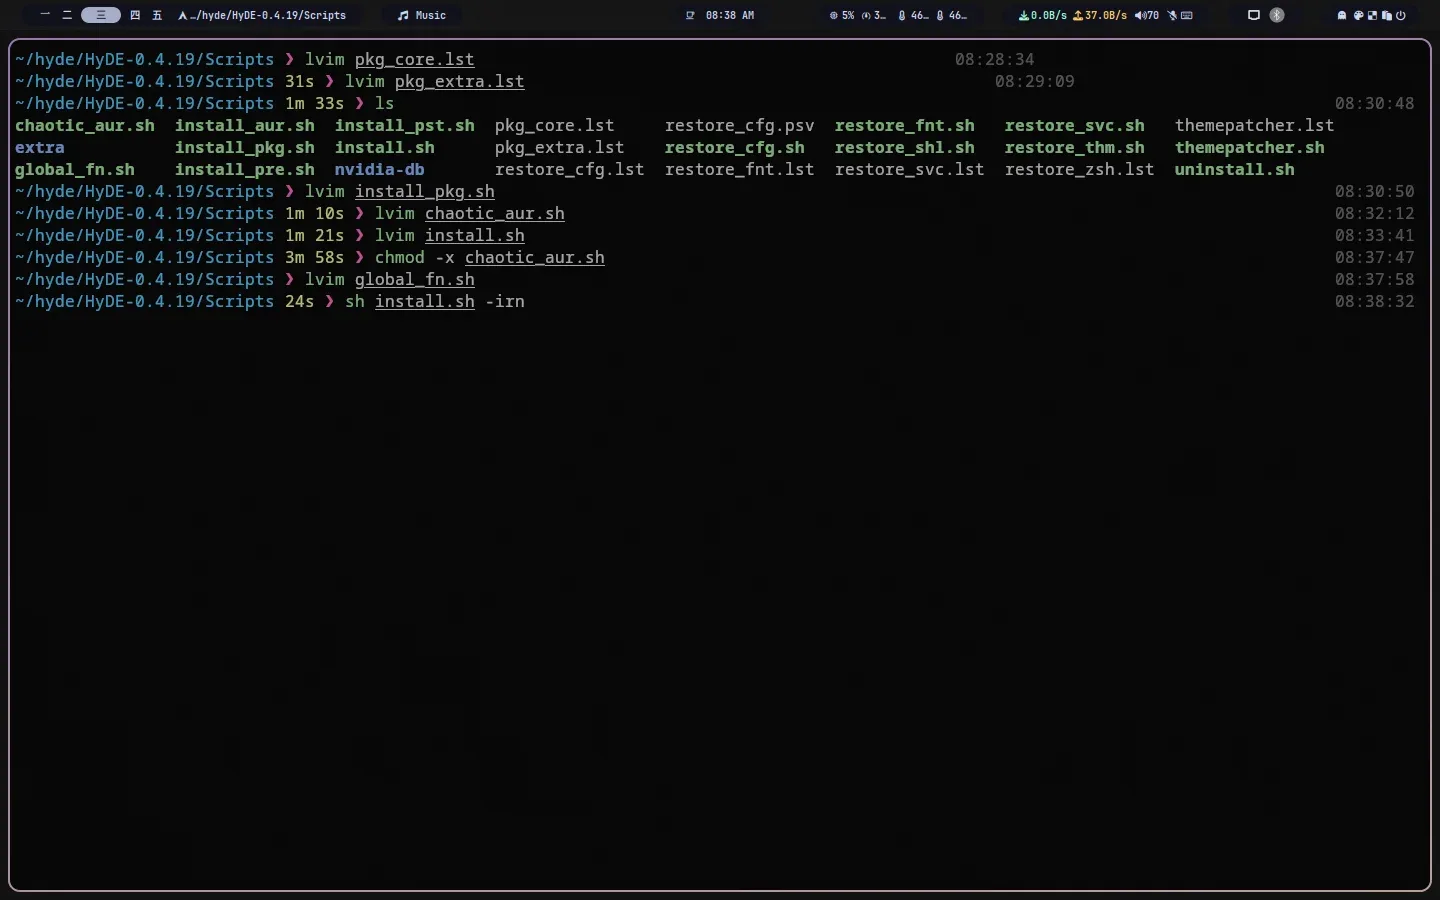Click the "nvidia-db" directory name
This screenshot has height=900, width=1440.
coord(380,169)
